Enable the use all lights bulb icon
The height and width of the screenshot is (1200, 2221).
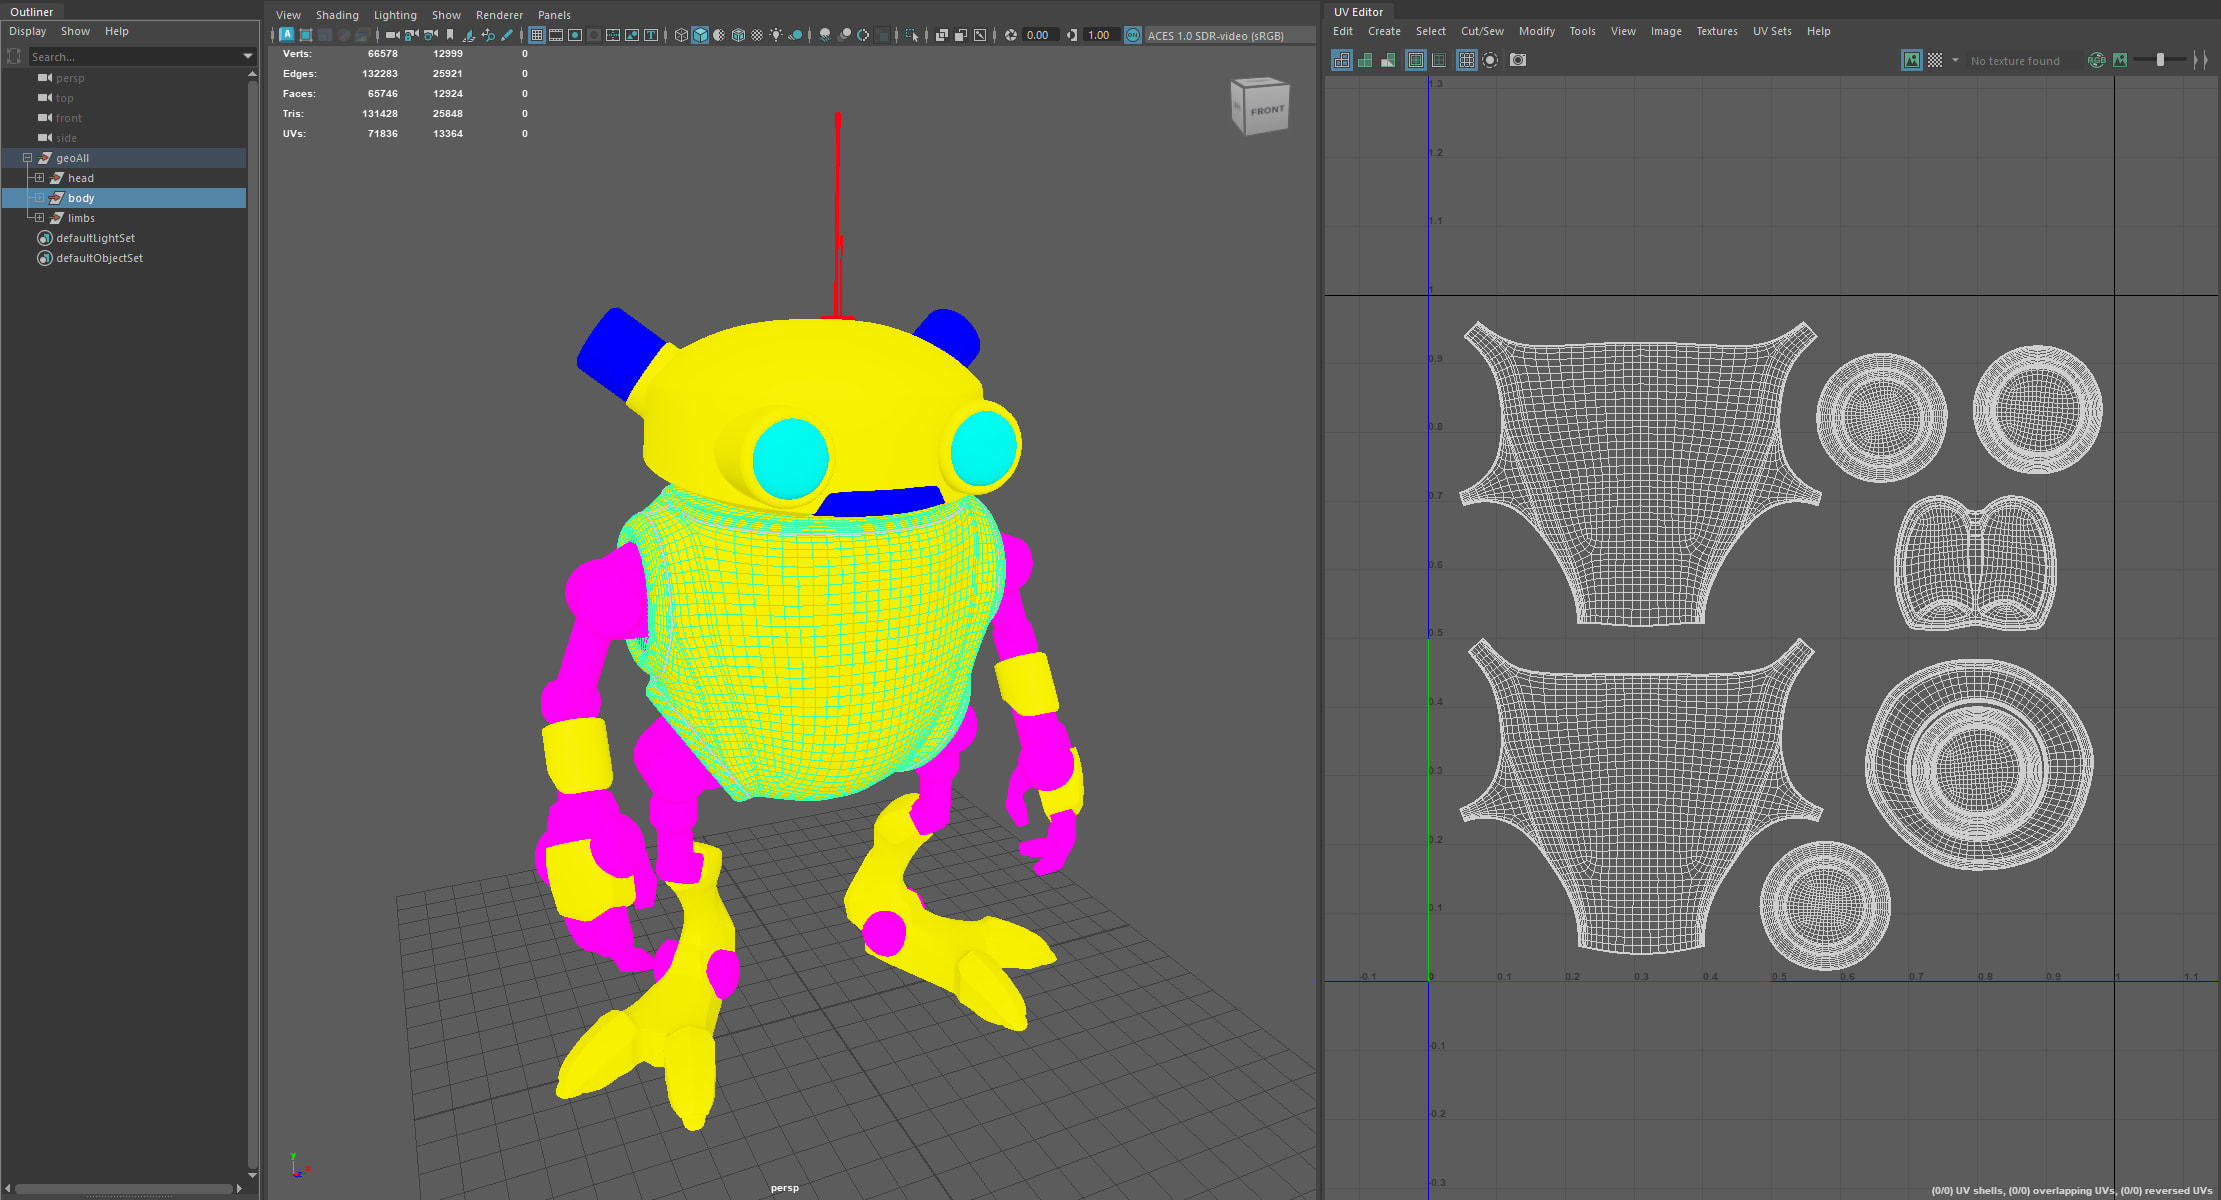click(776, 35)
